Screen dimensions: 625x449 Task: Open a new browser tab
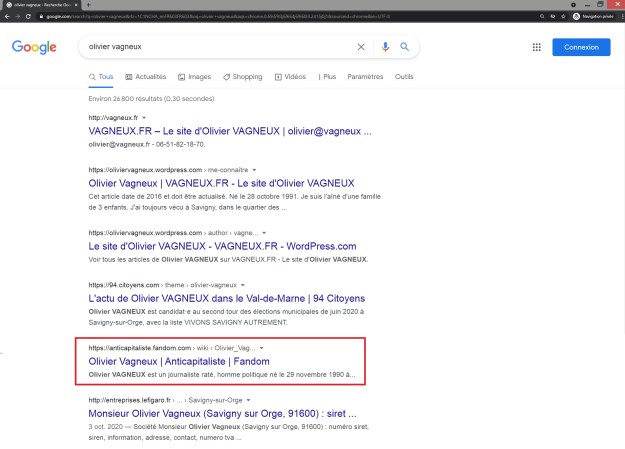pos(88,5)
